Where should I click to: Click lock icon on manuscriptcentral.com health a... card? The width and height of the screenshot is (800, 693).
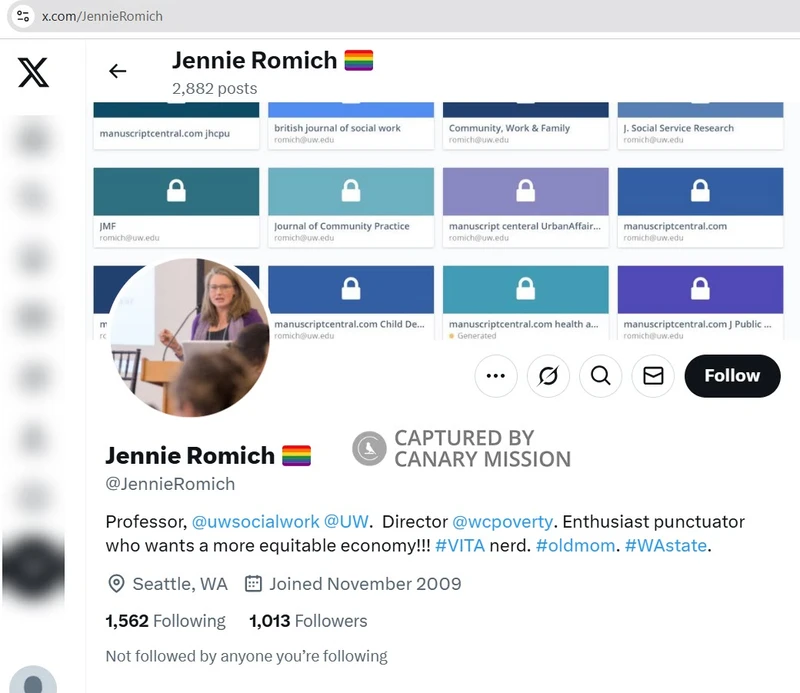(x=526, y=289)
